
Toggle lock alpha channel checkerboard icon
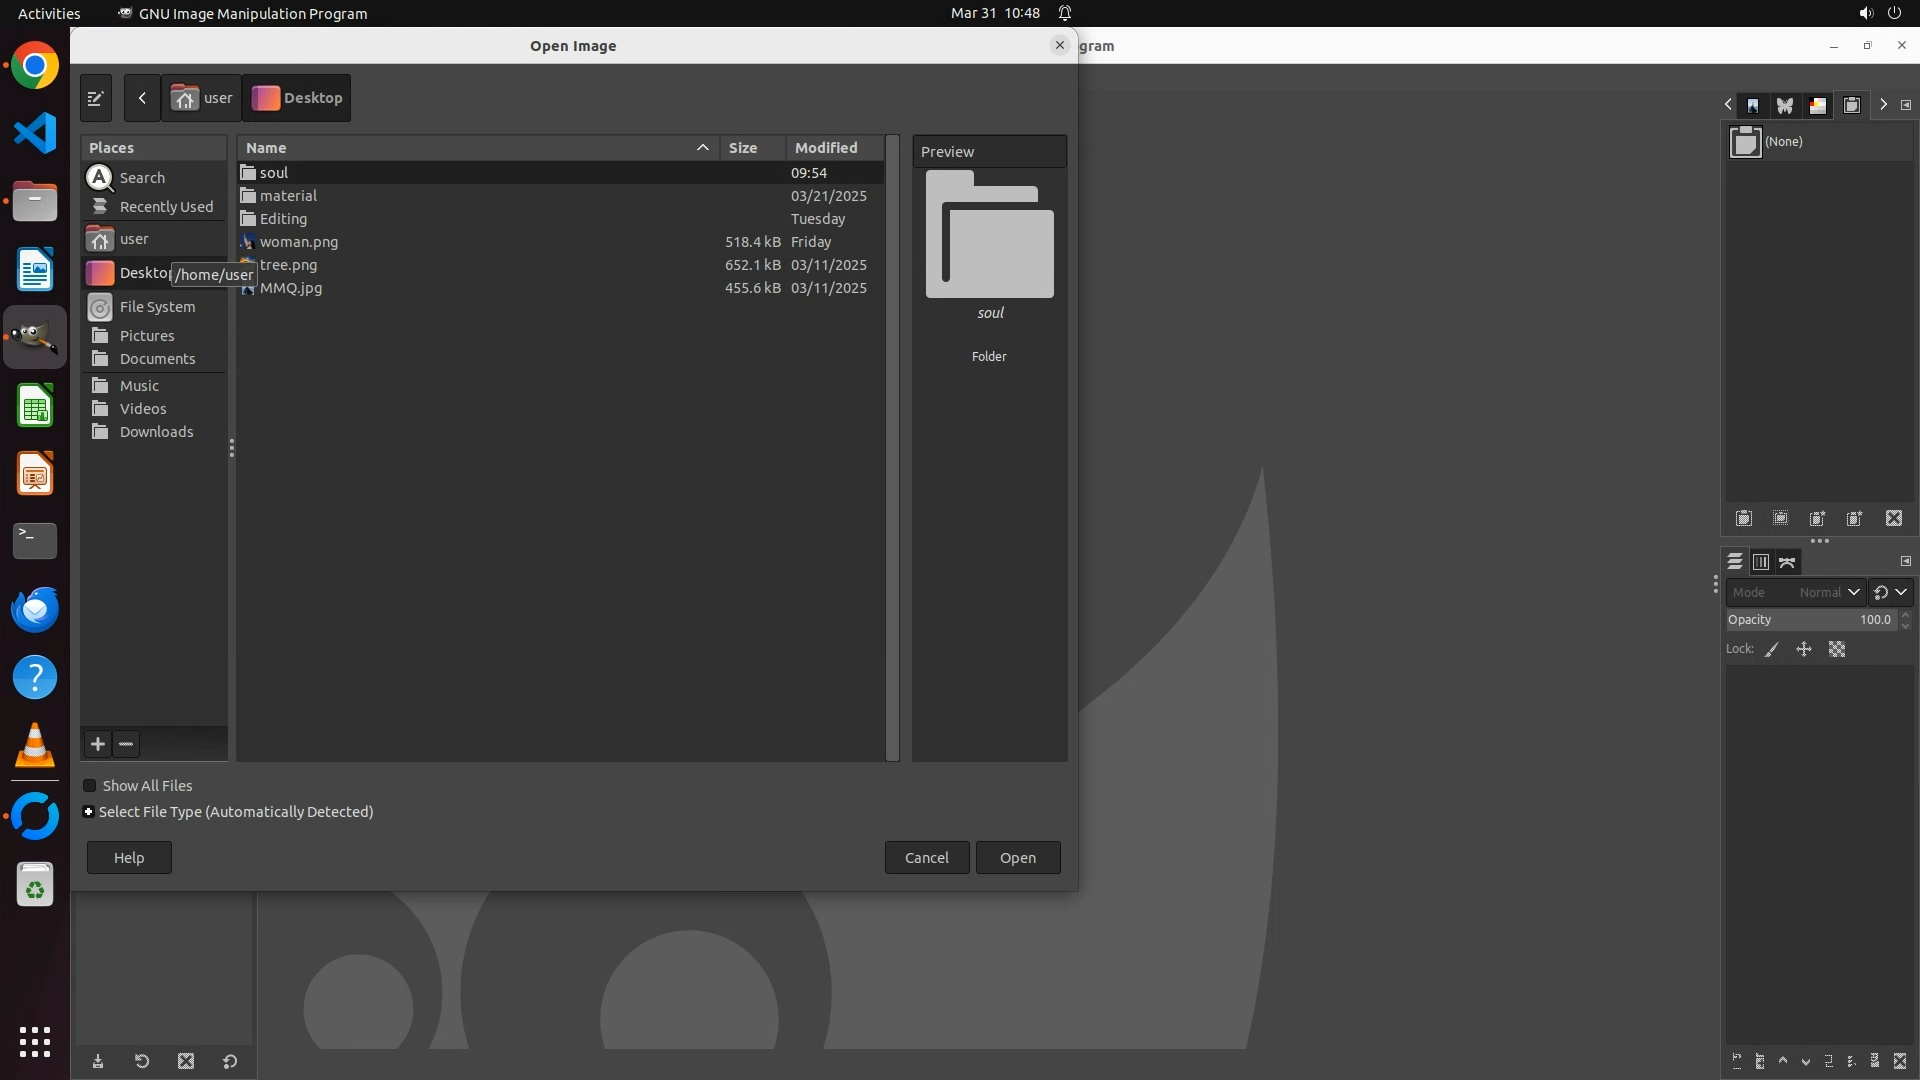pyautogui.click(x=1837, y=650)
